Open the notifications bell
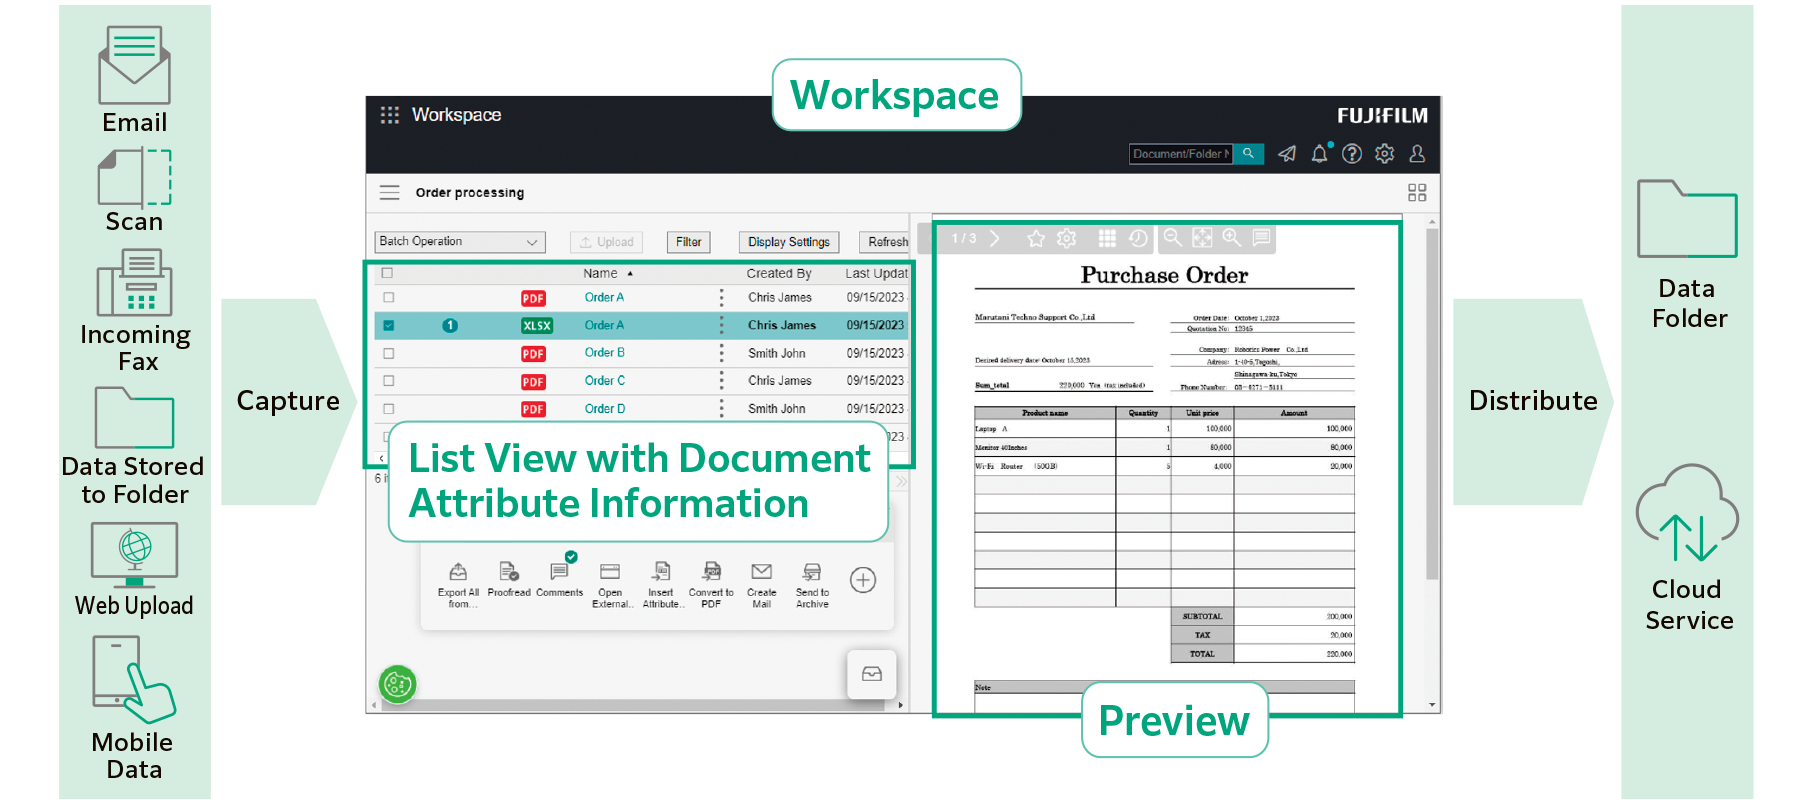Screen dimensions: 1800x803 tap(1319, 154)
